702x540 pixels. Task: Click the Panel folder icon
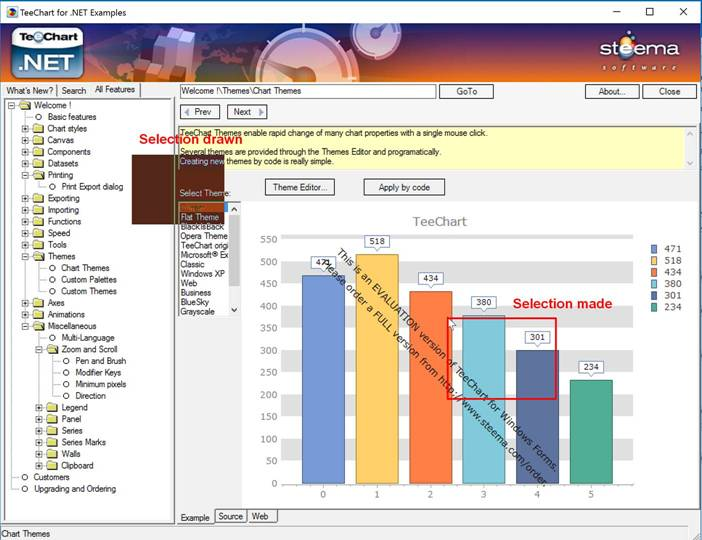tap(53, 419)
